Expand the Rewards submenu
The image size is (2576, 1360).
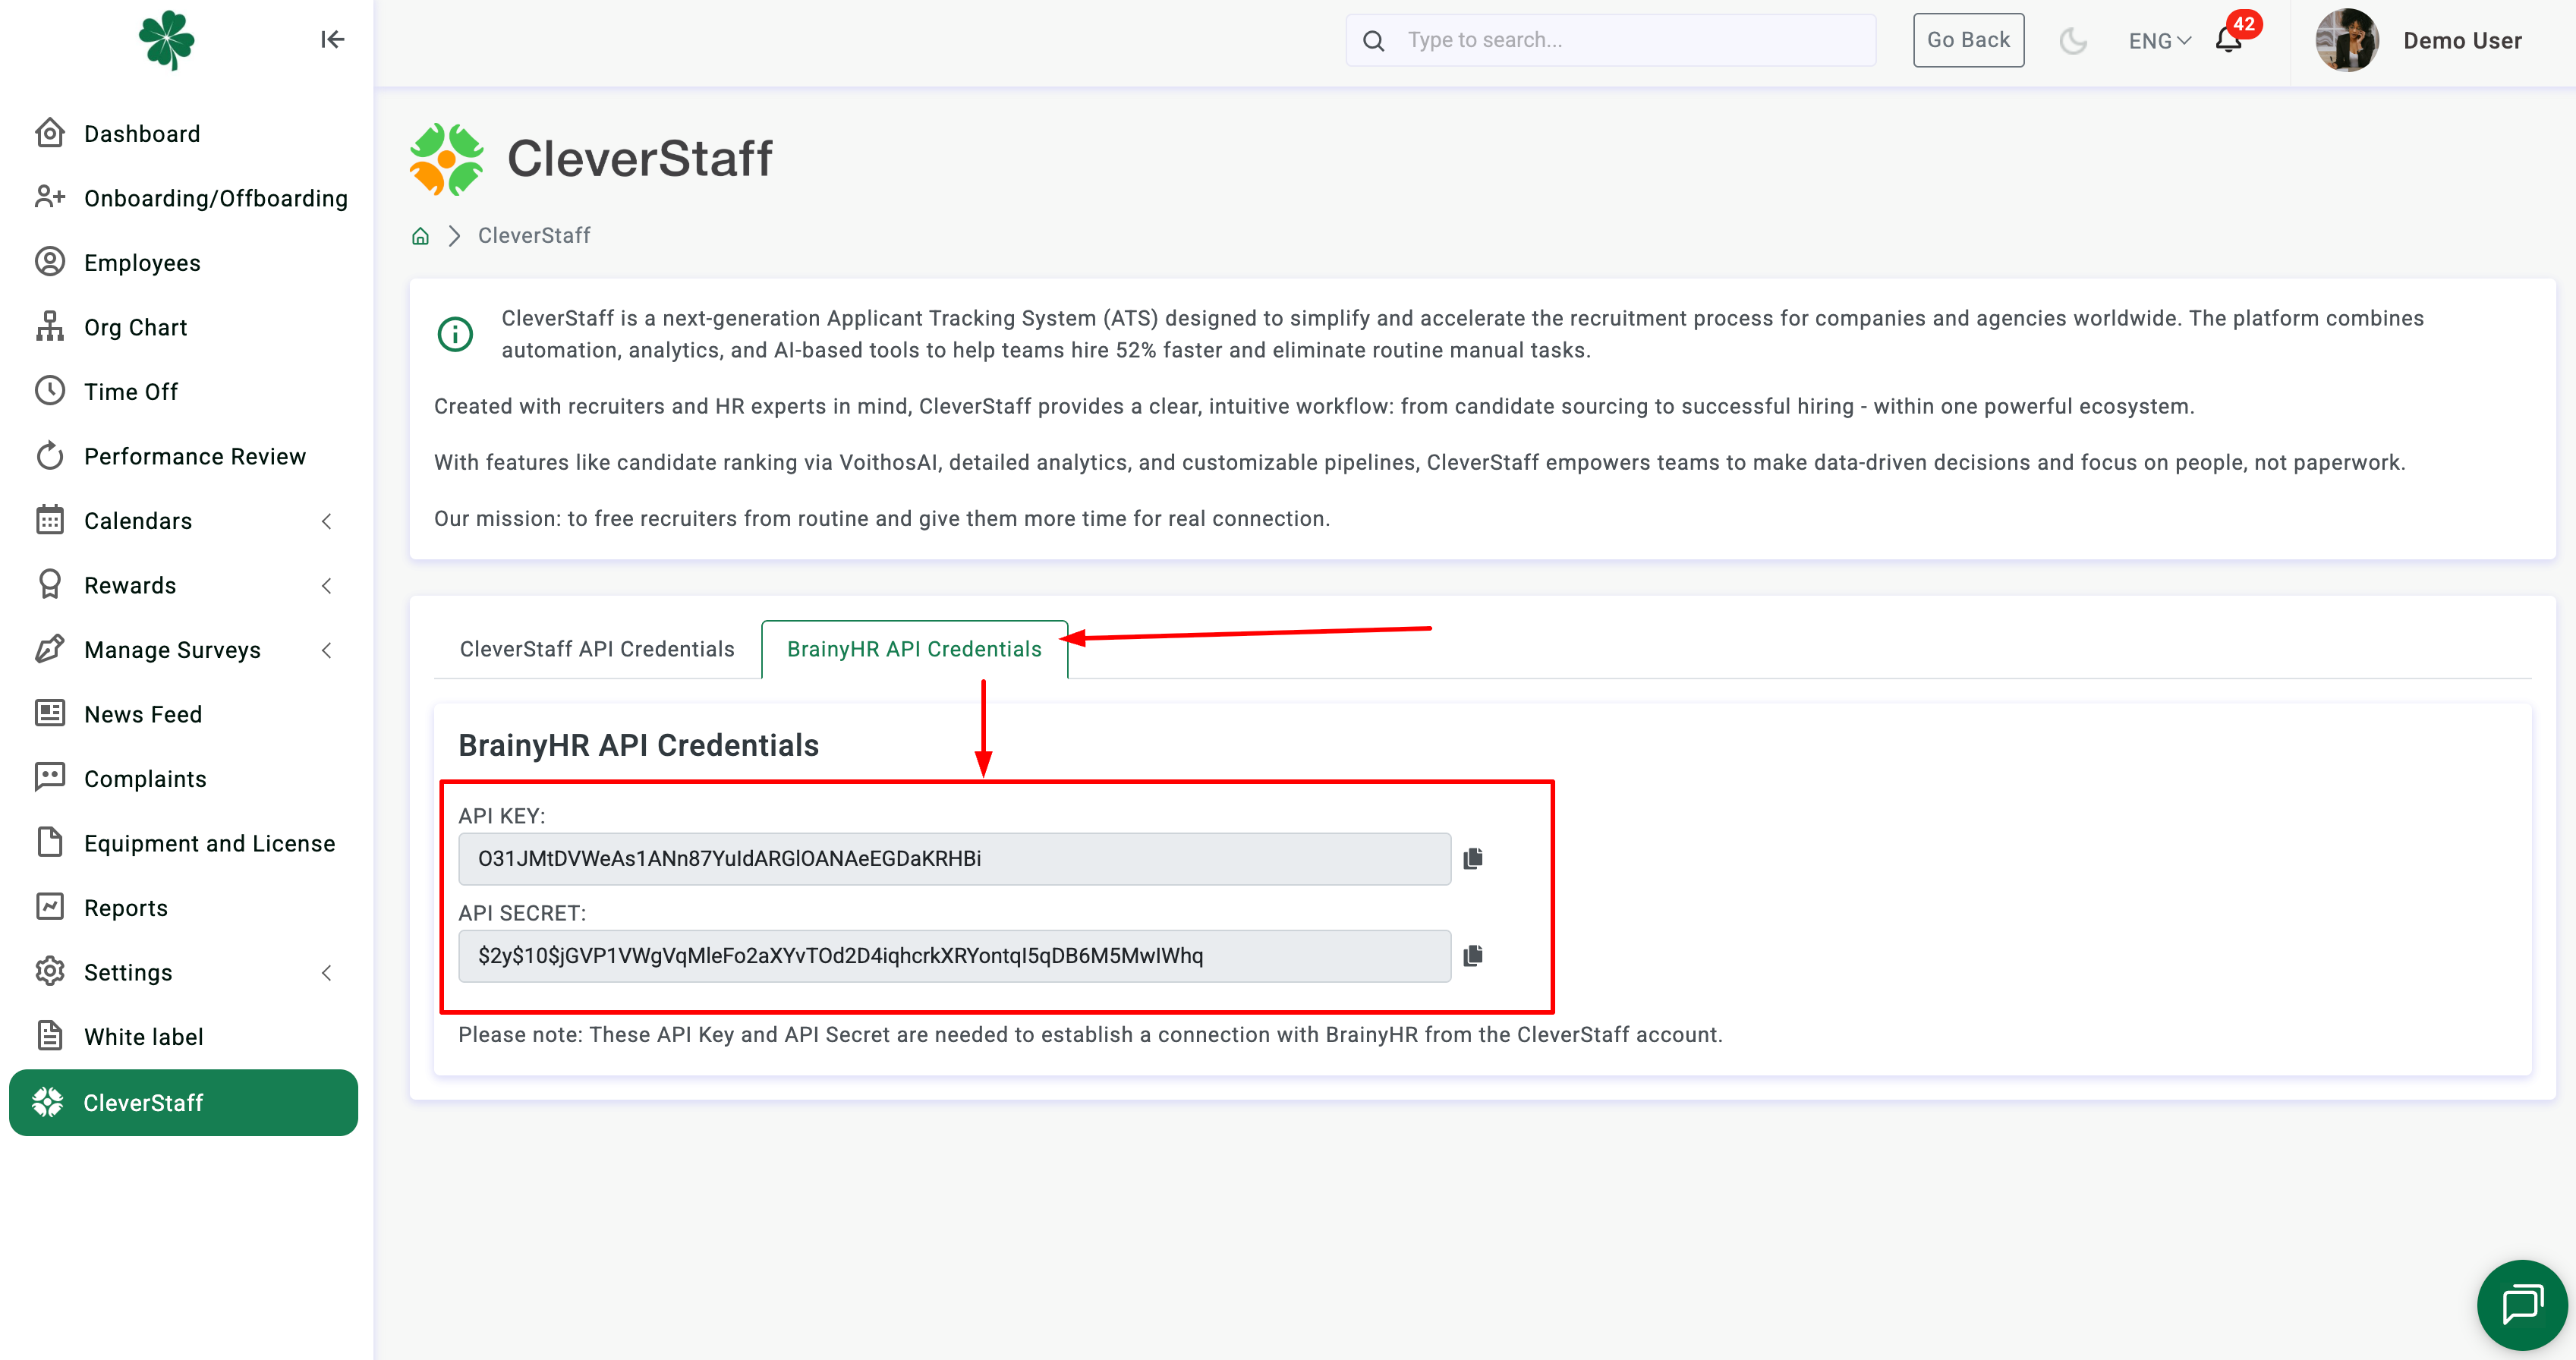(326, 586)
